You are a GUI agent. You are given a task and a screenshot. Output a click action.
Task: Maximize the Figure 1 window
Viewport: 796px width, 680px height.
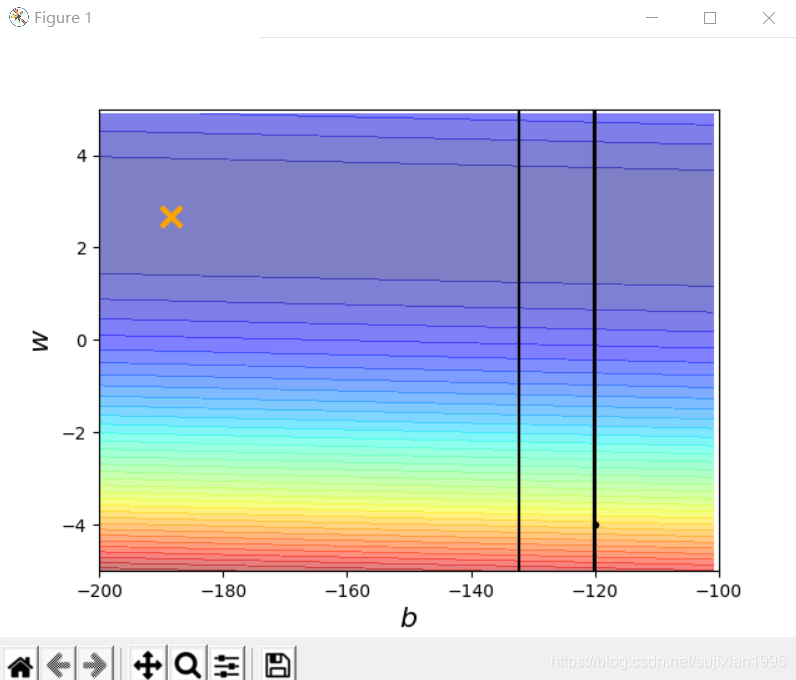point(710,18)
